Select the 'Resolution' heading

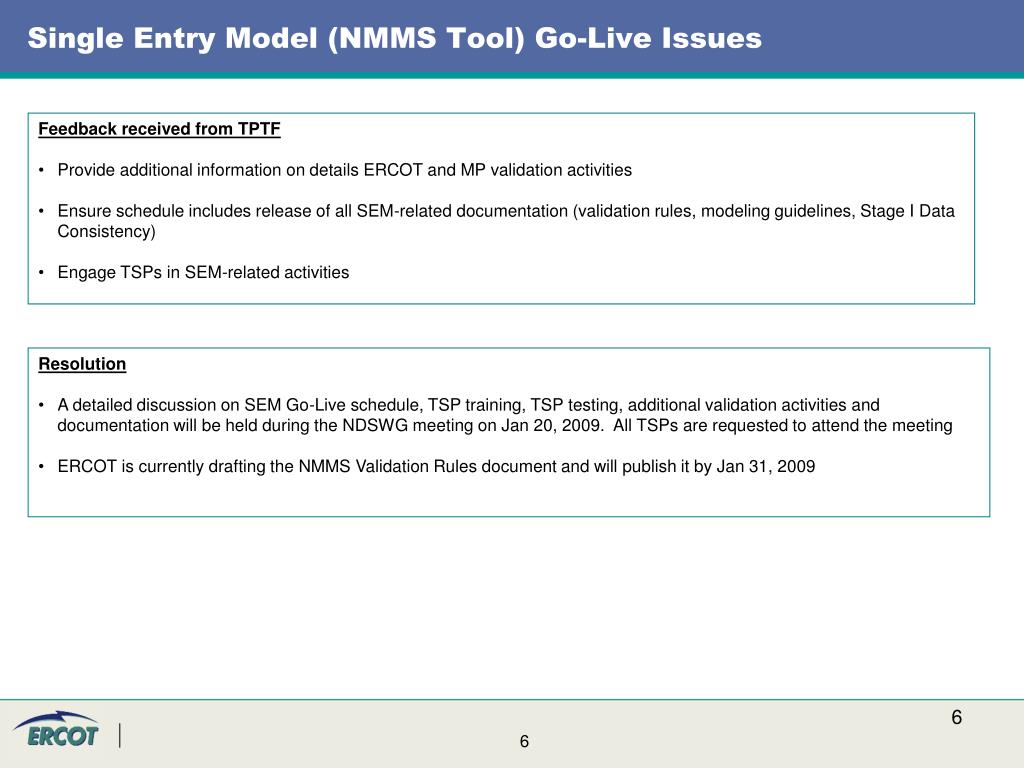[82, 364]
